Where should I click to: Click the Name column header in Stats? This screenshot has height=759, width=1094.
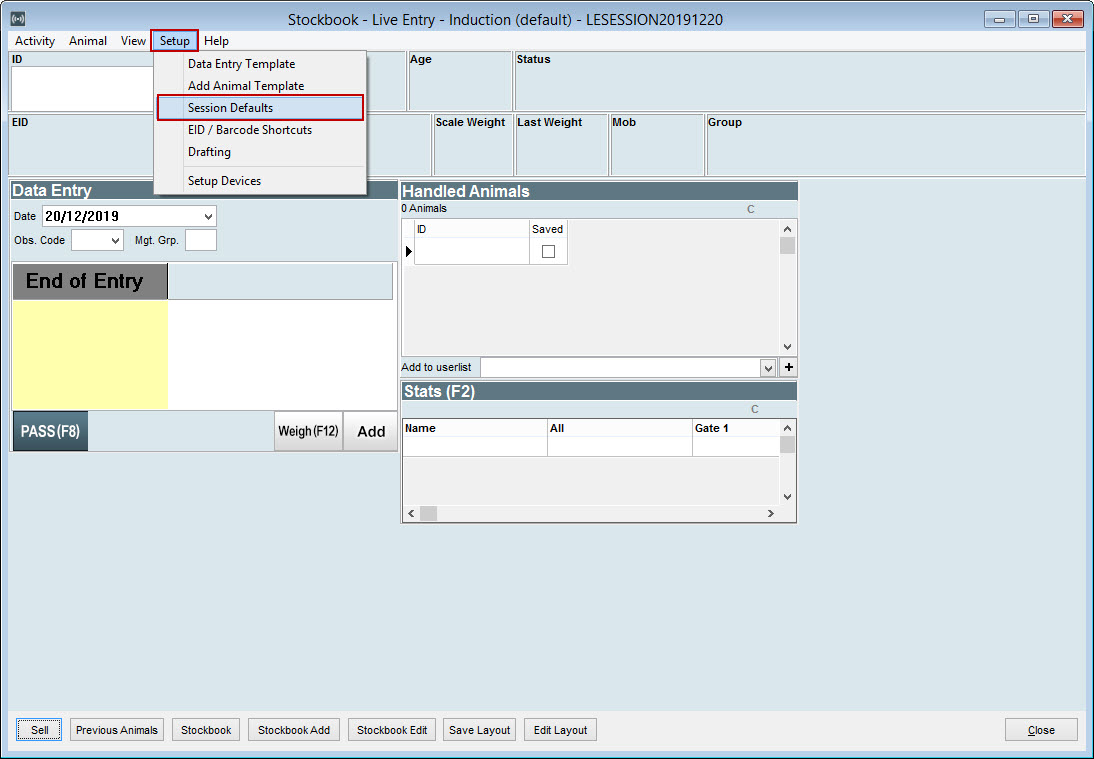click(x=475, y=428)
